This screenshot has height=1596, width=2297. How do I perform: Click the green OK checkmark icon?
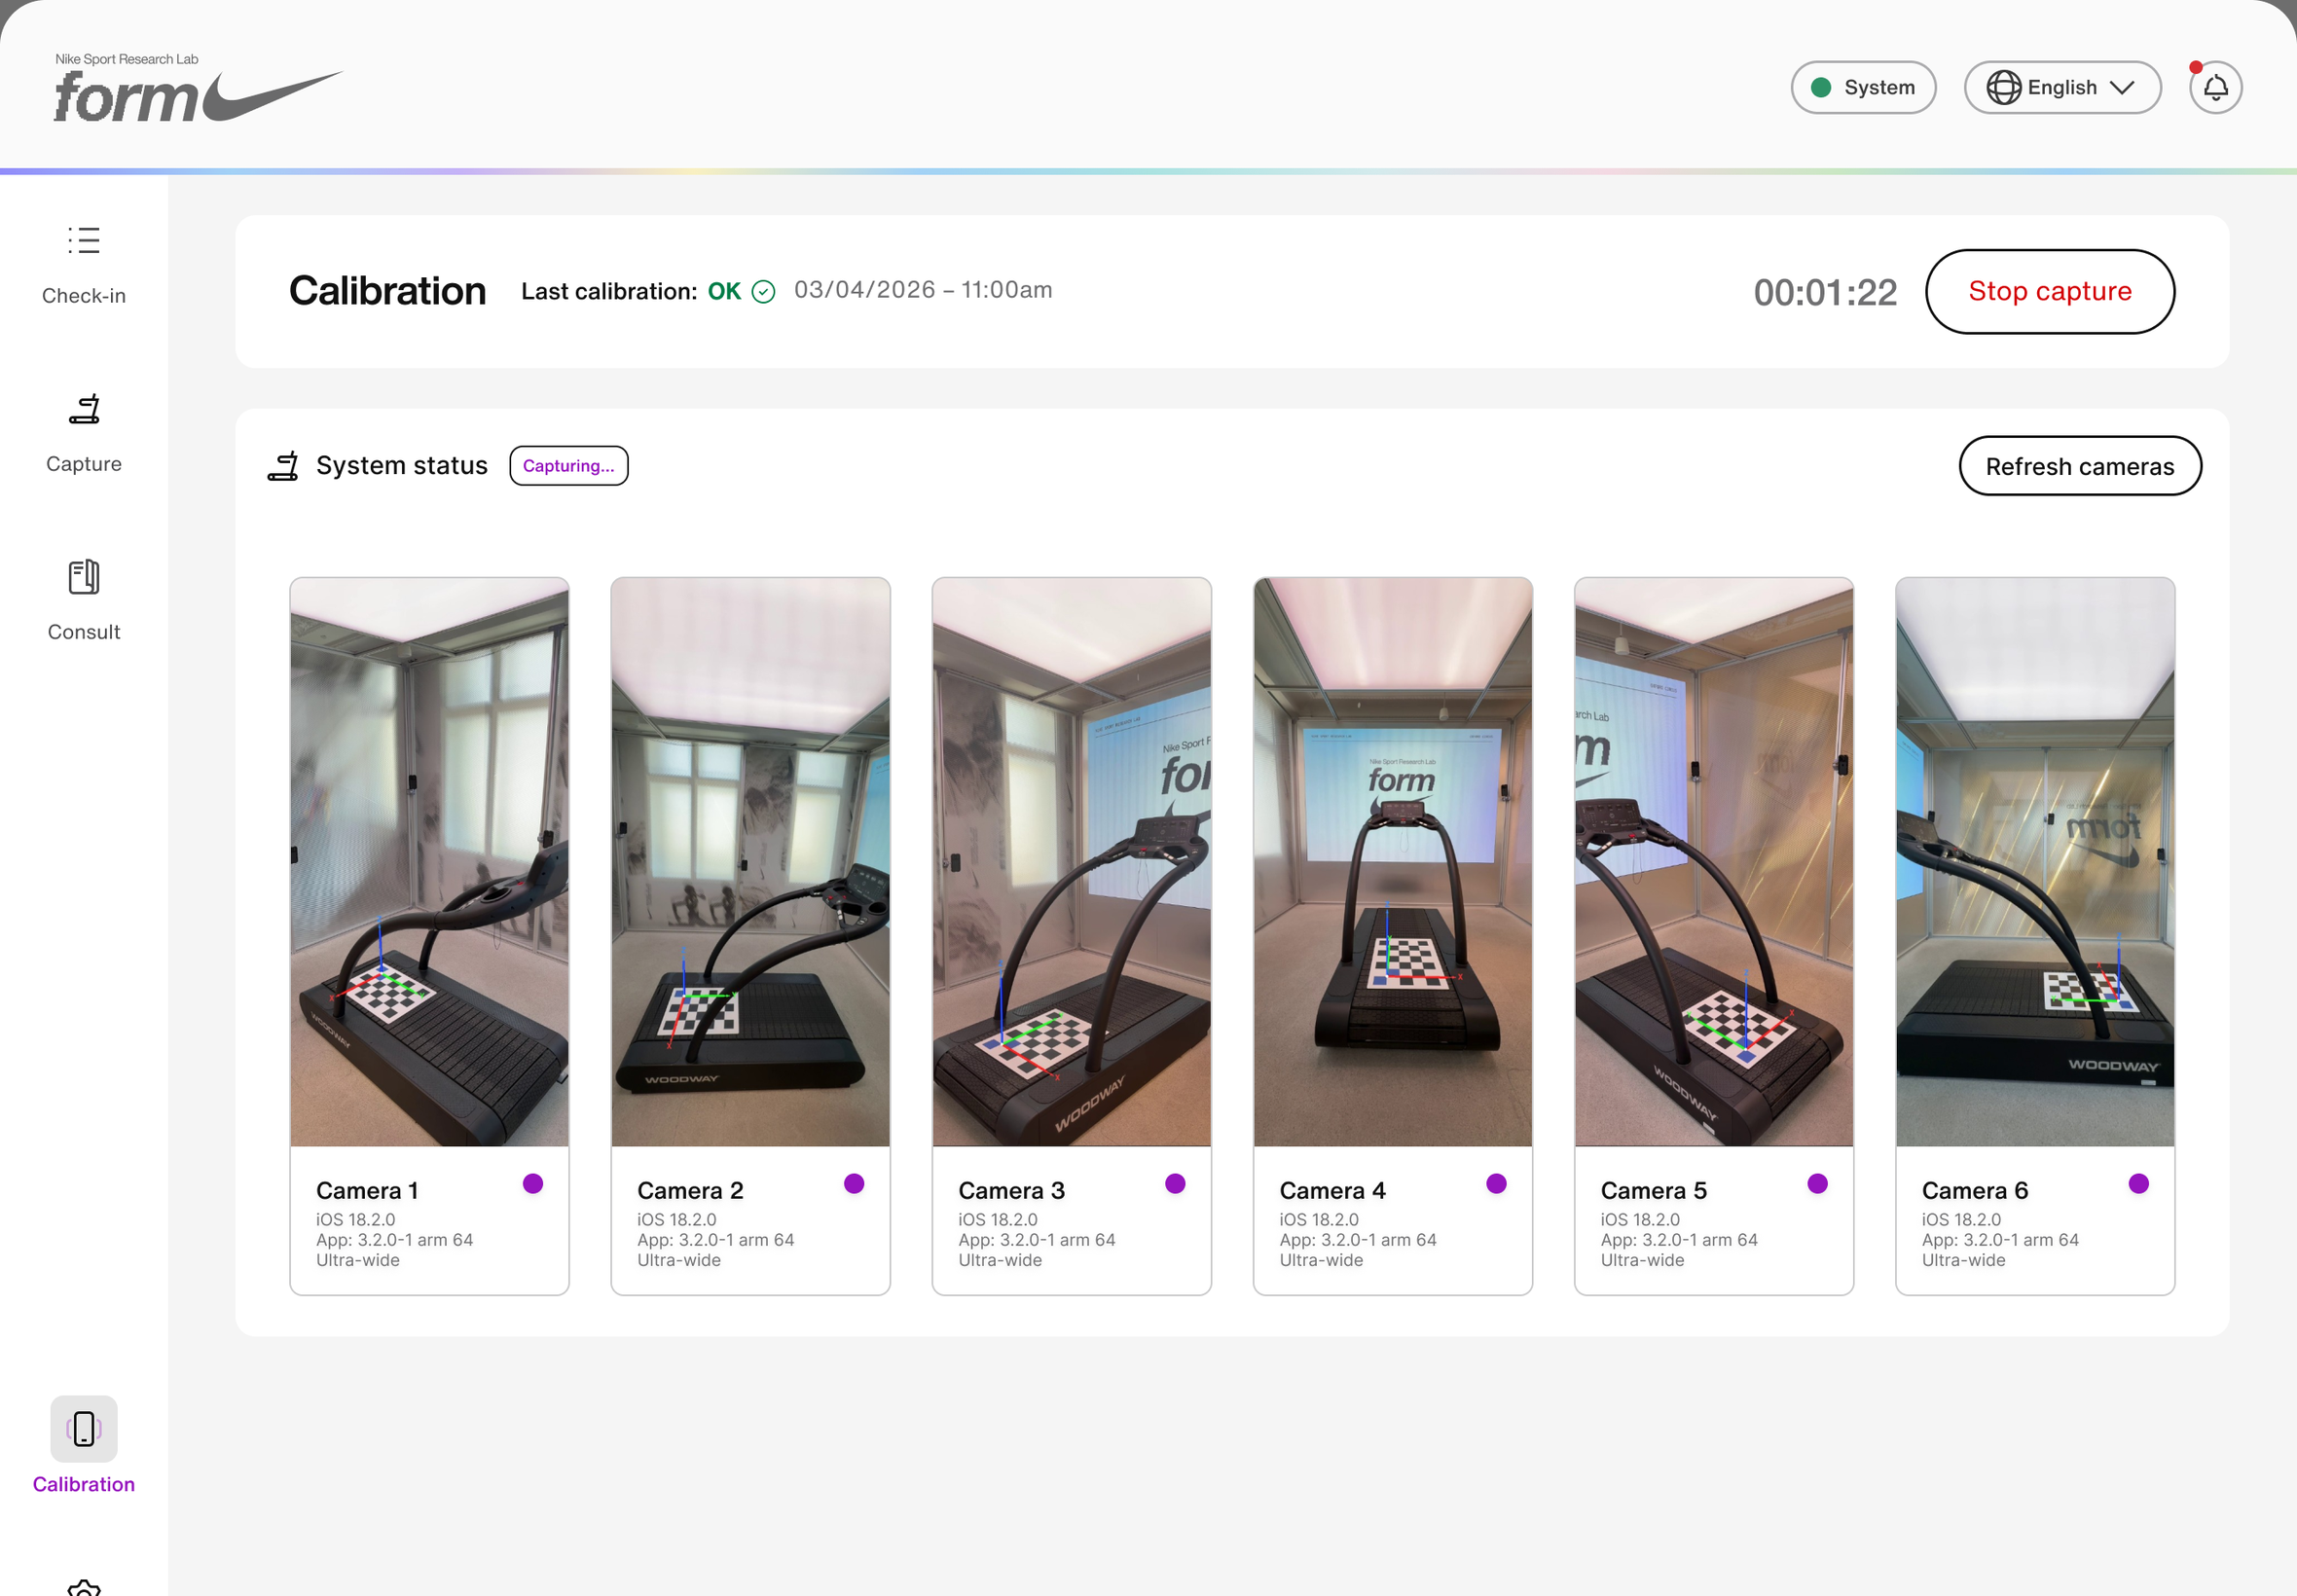763,292
